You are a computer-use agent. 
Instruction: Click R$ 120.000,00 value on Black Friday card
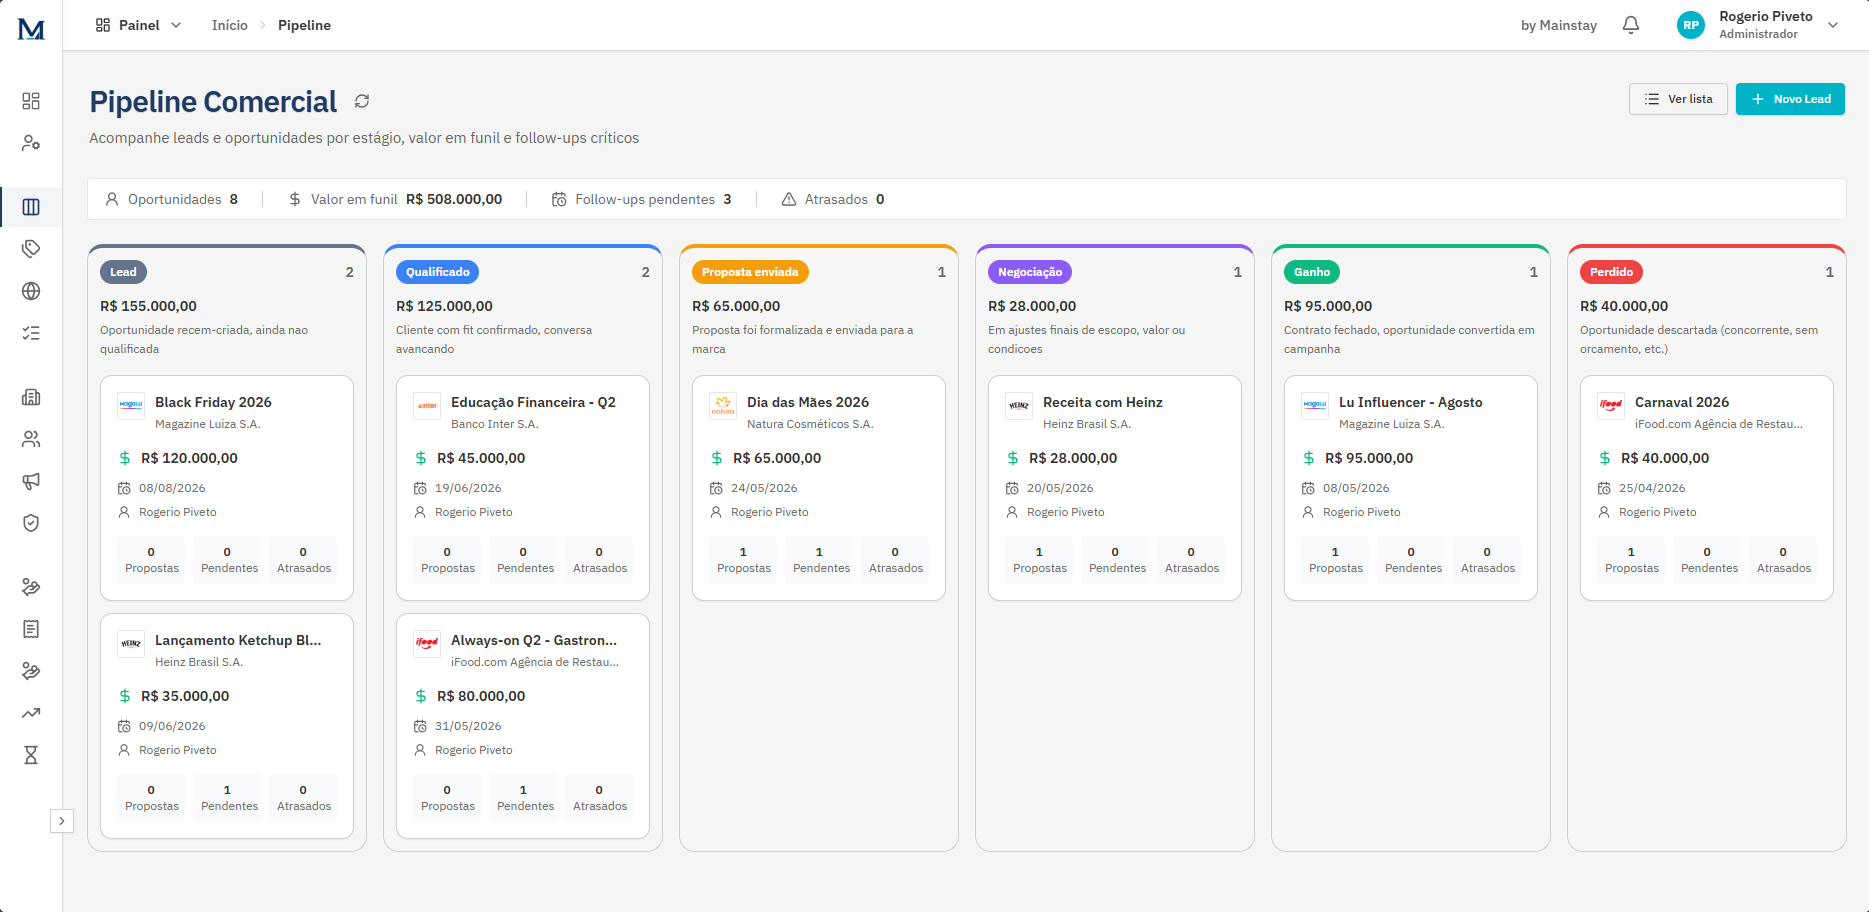(189, 458)
